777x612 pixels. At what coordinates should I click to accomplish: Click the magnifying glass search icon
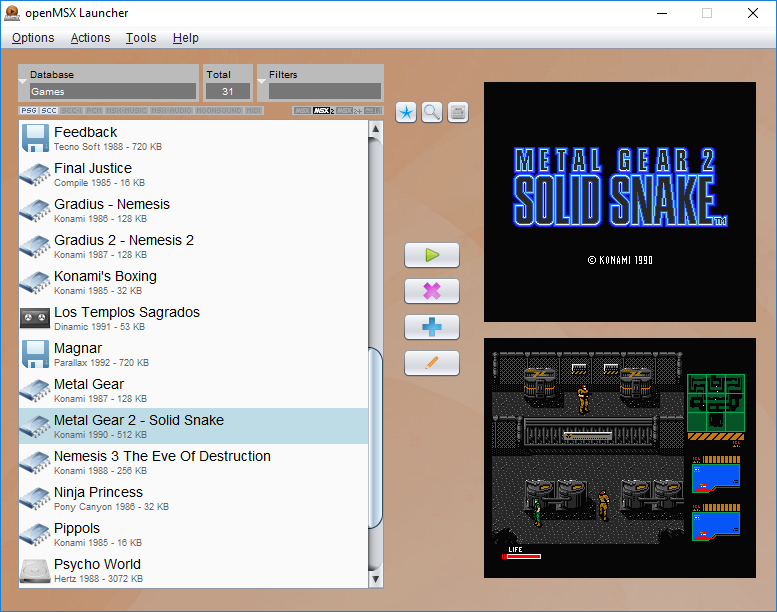[432, 112]
